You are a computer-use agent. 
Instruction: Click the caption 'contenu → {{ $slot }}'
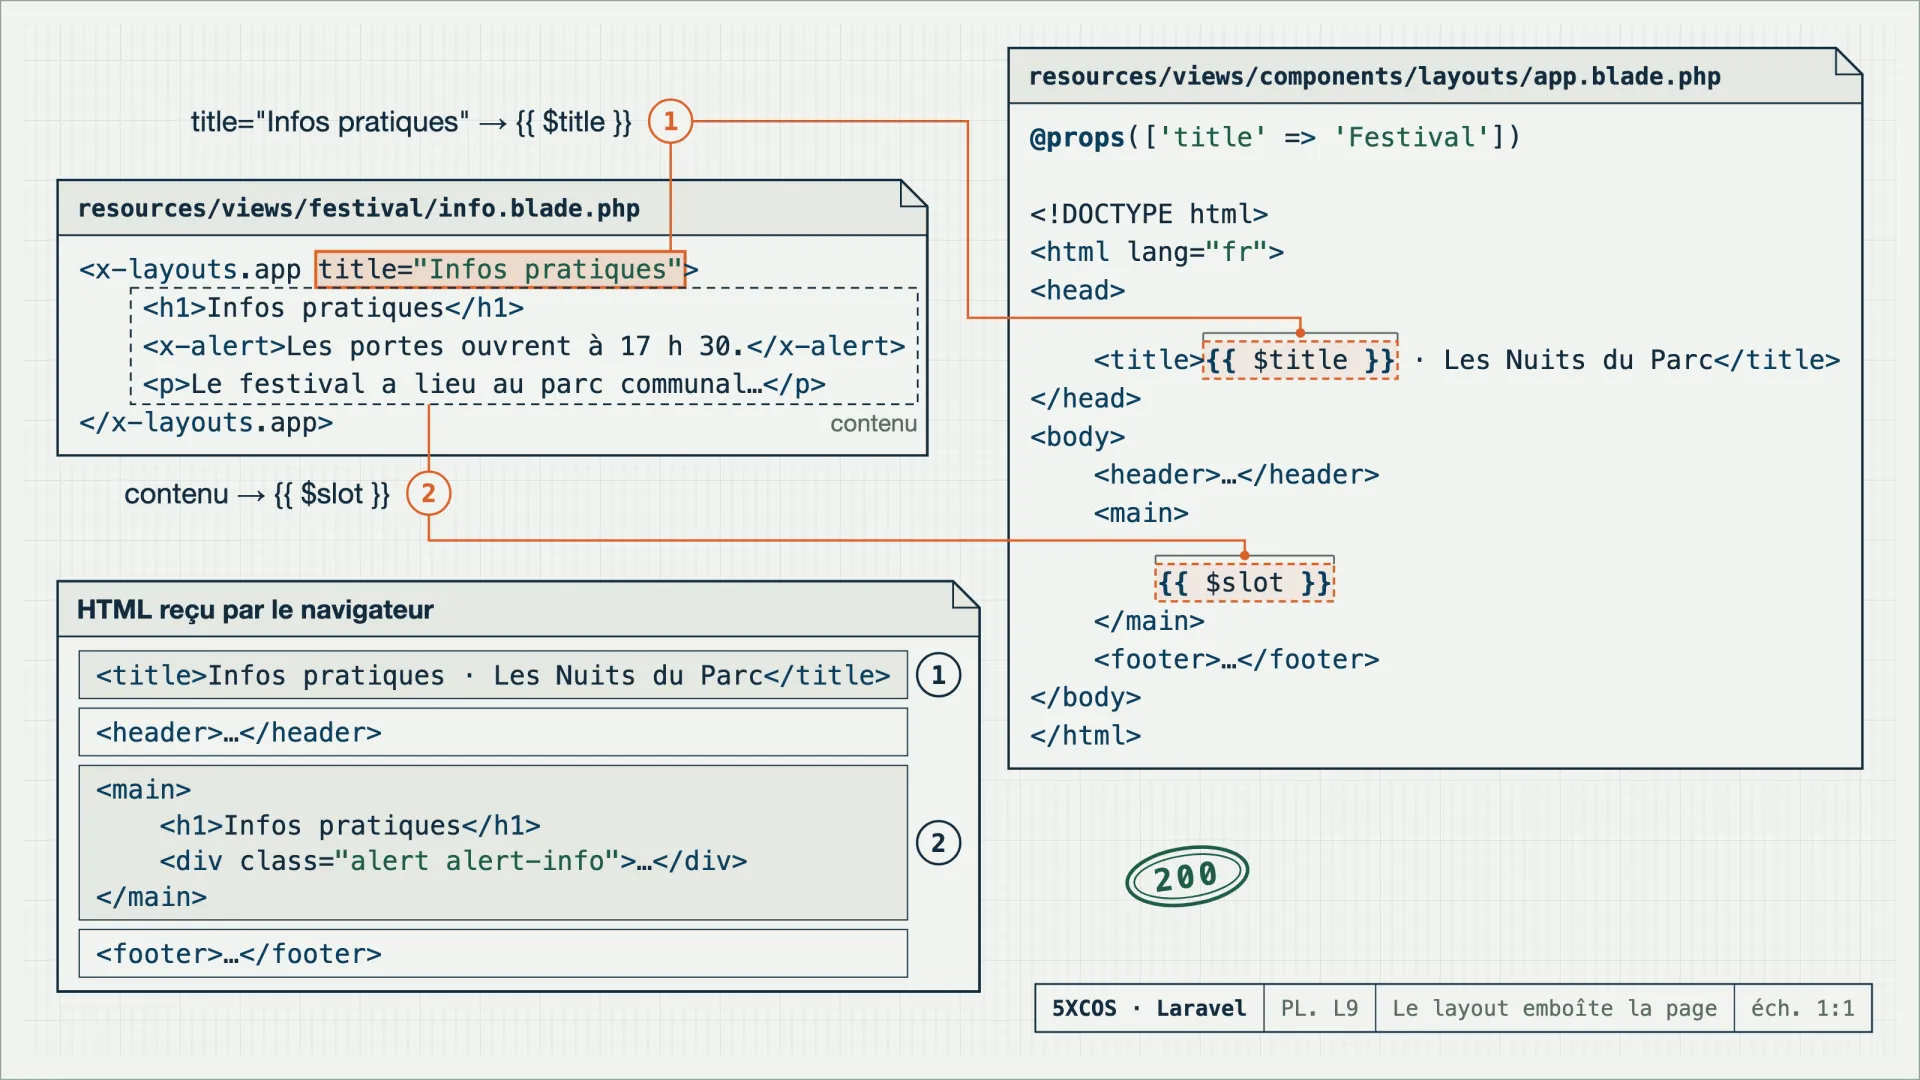pos(257,494)
